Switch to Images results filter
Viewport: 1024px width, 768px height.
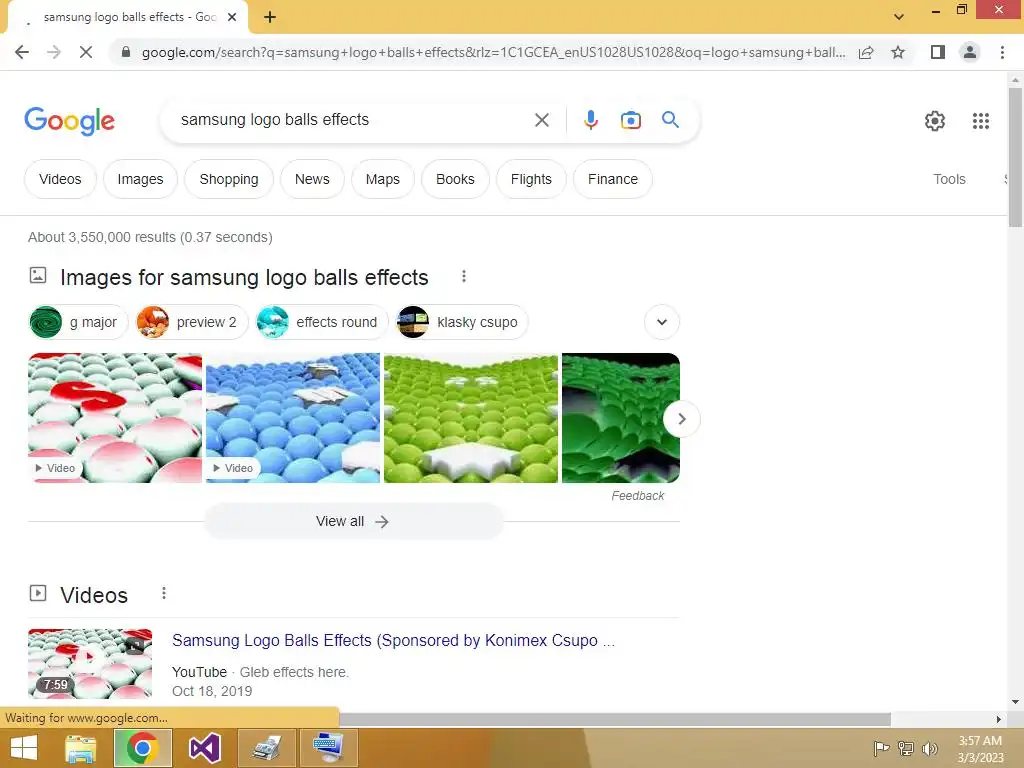tap(140, 179)
